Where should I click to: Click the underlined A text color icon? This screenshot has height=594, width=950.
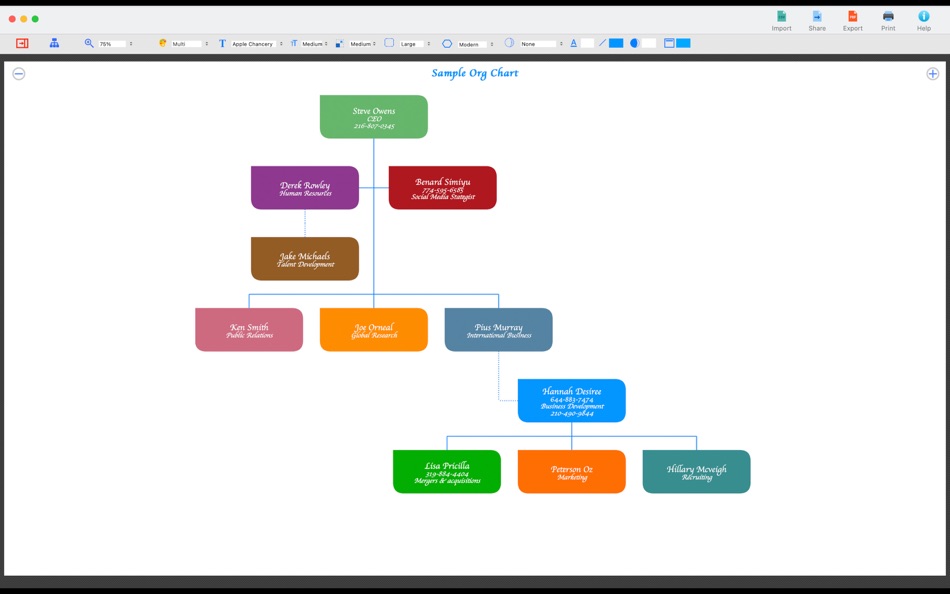[573, 43]
